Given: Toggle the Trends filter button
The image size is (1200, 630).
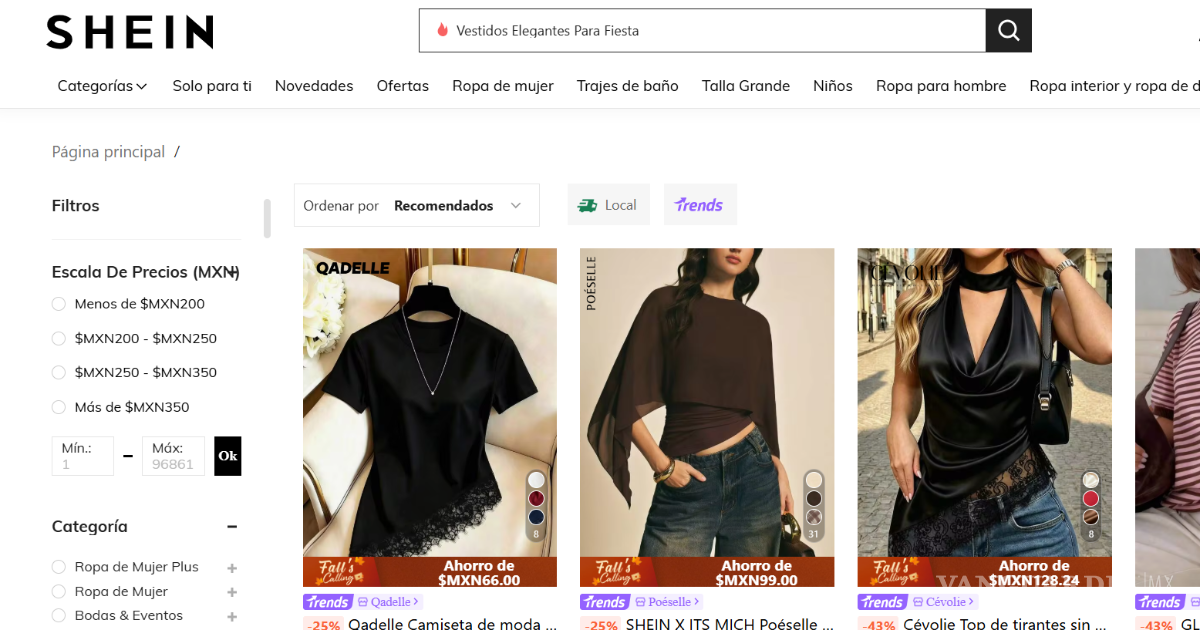Looking at the screenshot, I should point(700,205).
